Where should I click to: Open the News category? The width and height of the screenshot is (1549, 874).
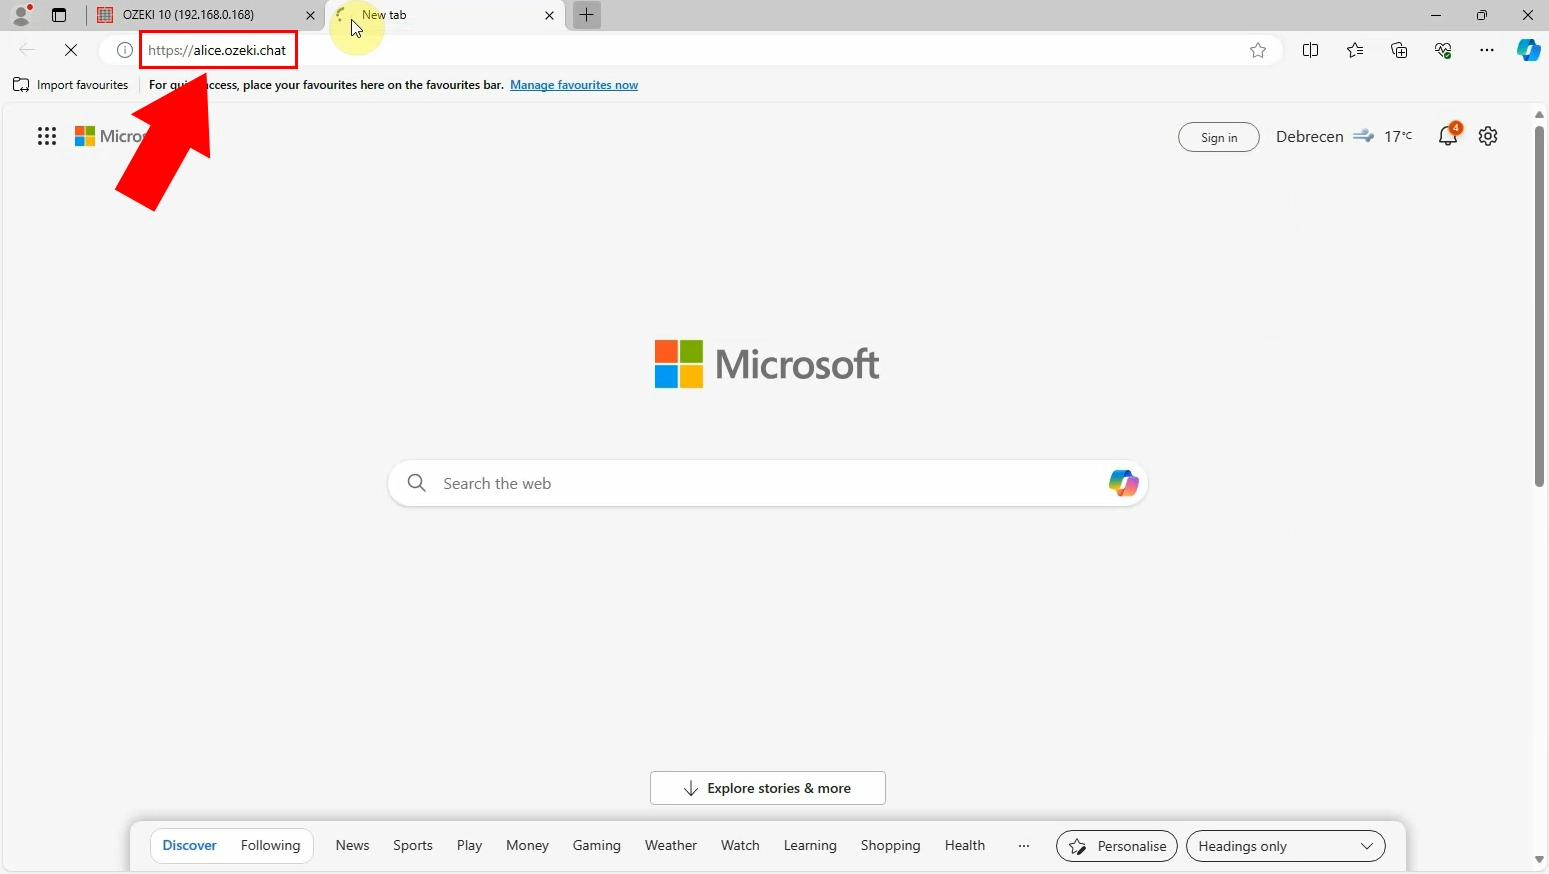pos(352,845)
